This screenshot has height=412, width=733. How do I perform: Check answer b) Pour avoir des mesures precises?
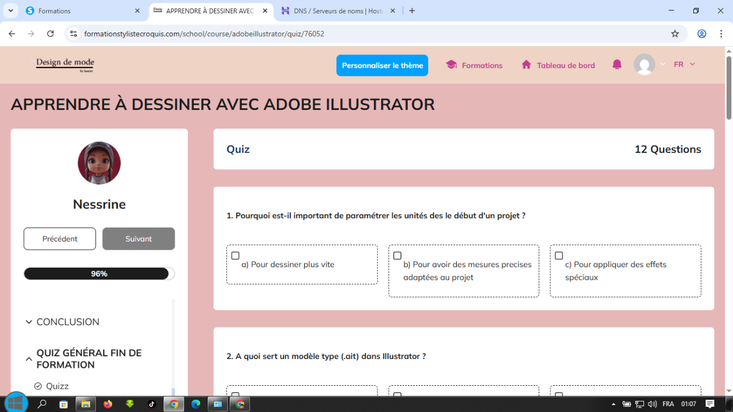397,255
